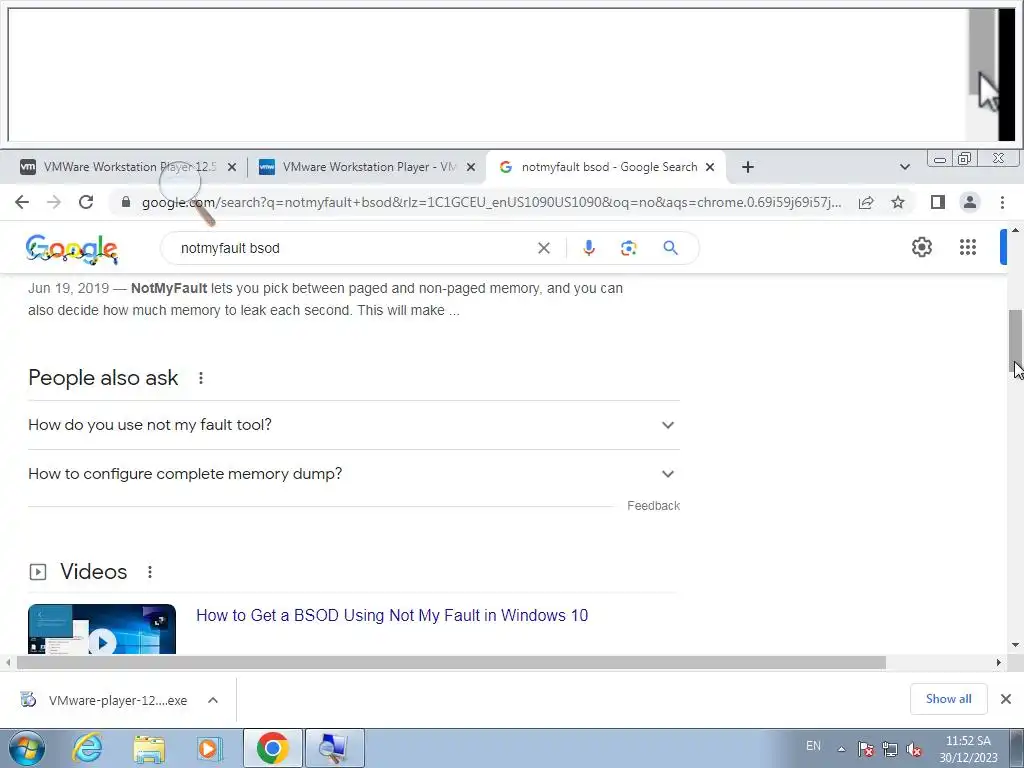
Task: Open the tab search dropdown arrow
Action: point(904,167)
